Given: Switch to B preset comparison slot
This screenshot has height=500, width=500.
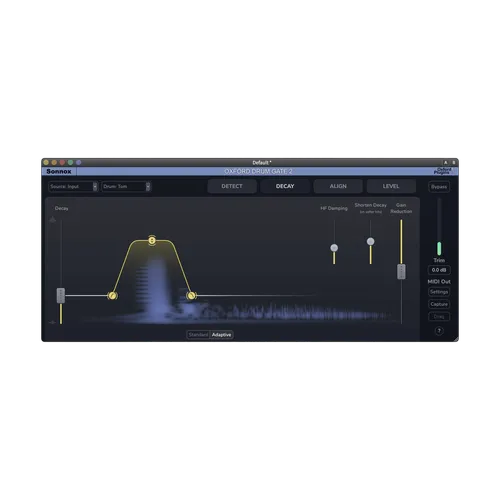Looking at the screenshot, I should click(454, 162).
